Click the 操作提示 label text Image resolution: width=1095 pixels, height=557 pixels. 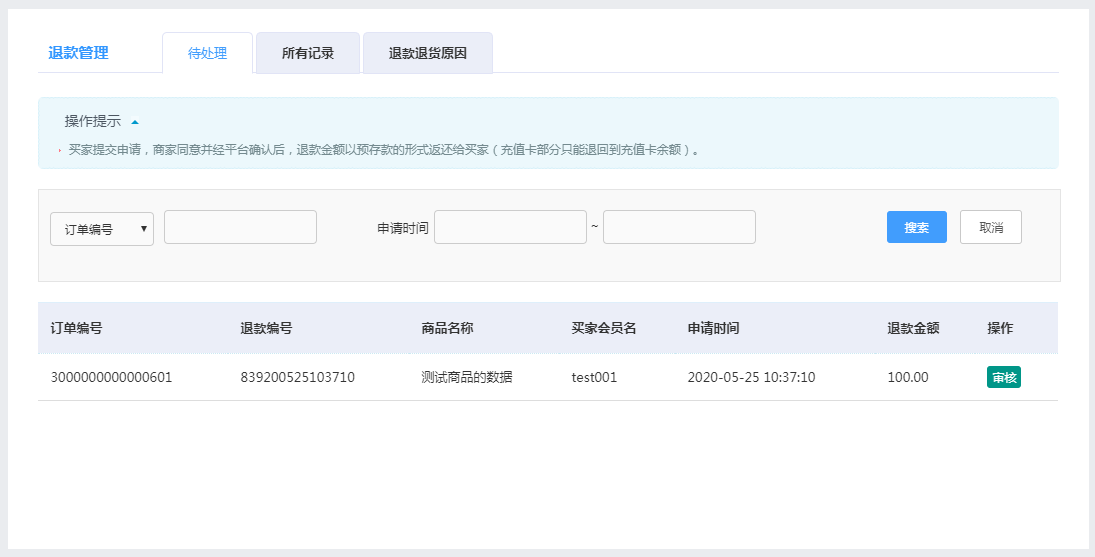point(92,121)
